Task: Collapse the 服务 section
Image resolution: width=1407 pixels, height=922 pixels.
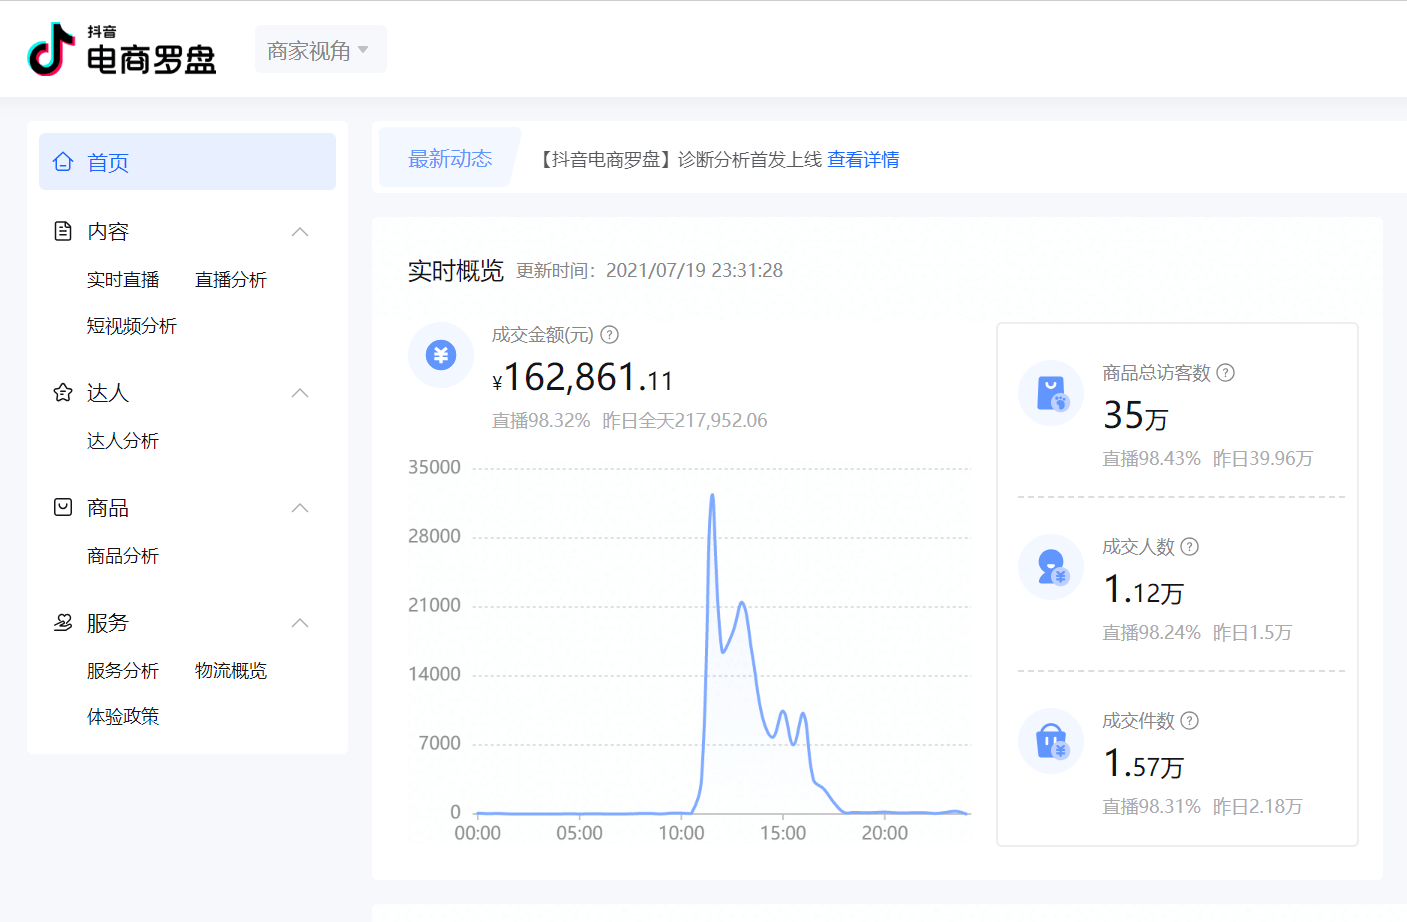Action: [300, 623]
